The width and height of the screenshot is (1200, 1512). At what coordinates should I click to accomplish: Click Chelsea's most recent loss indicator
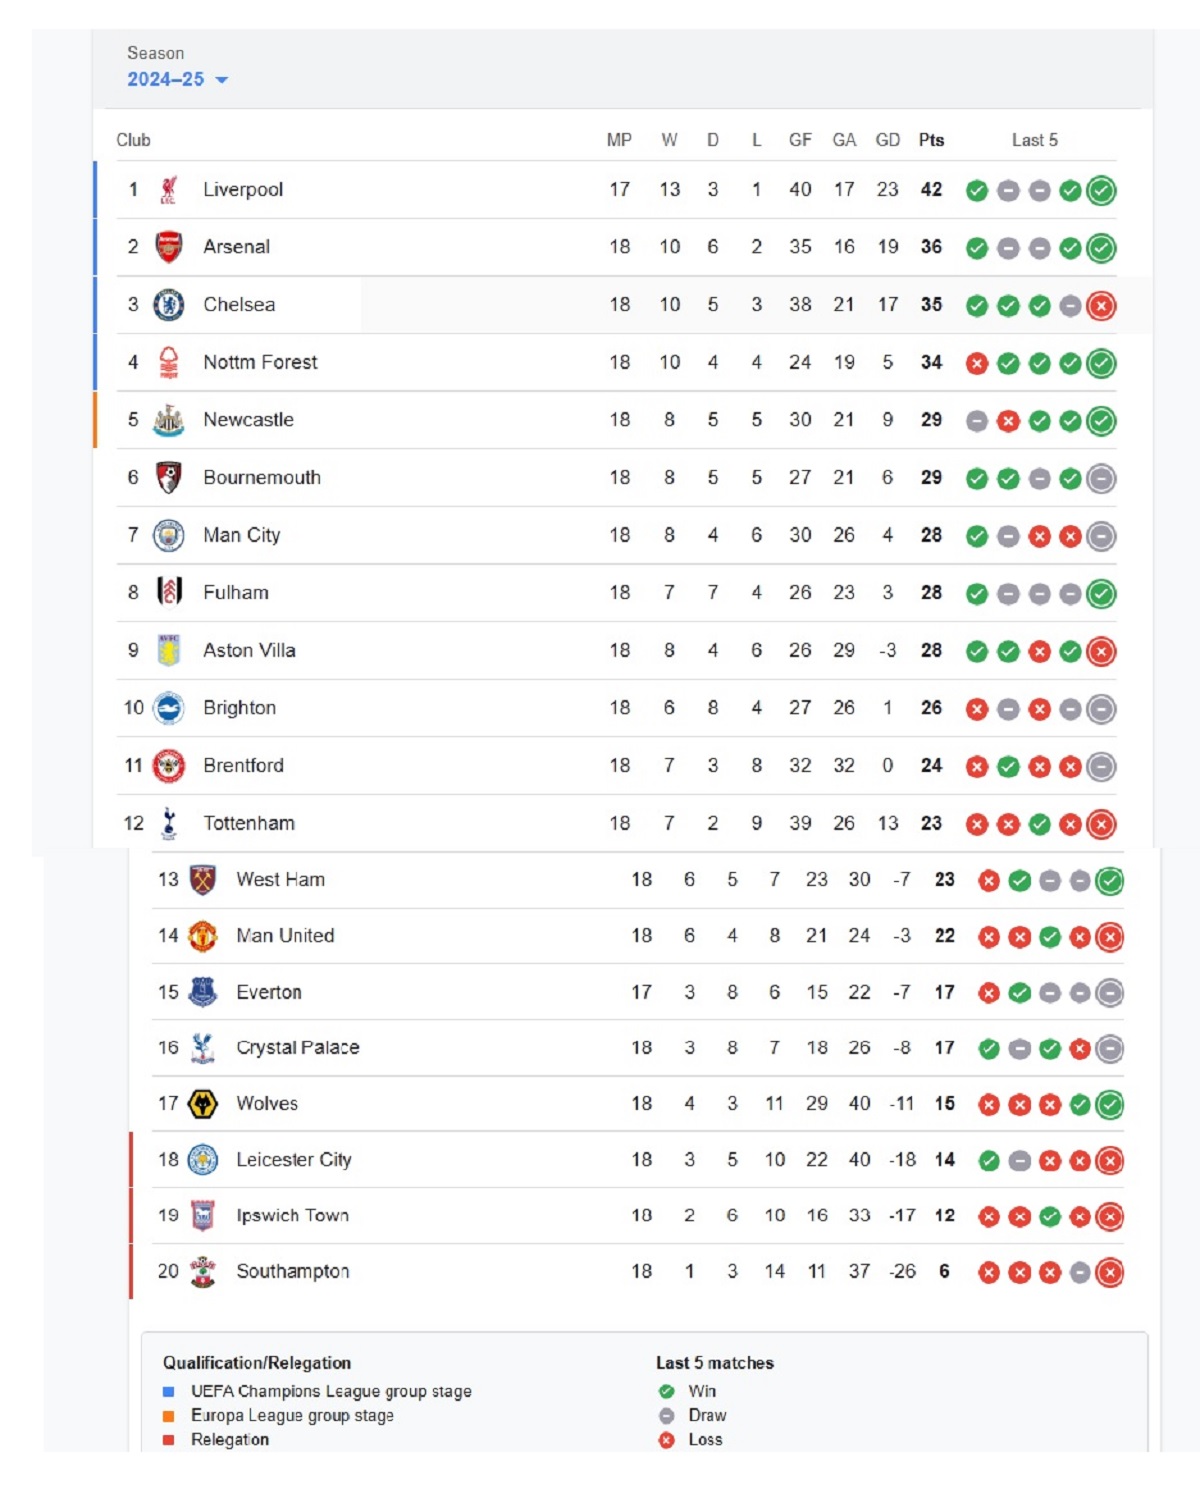point(1101,306)
